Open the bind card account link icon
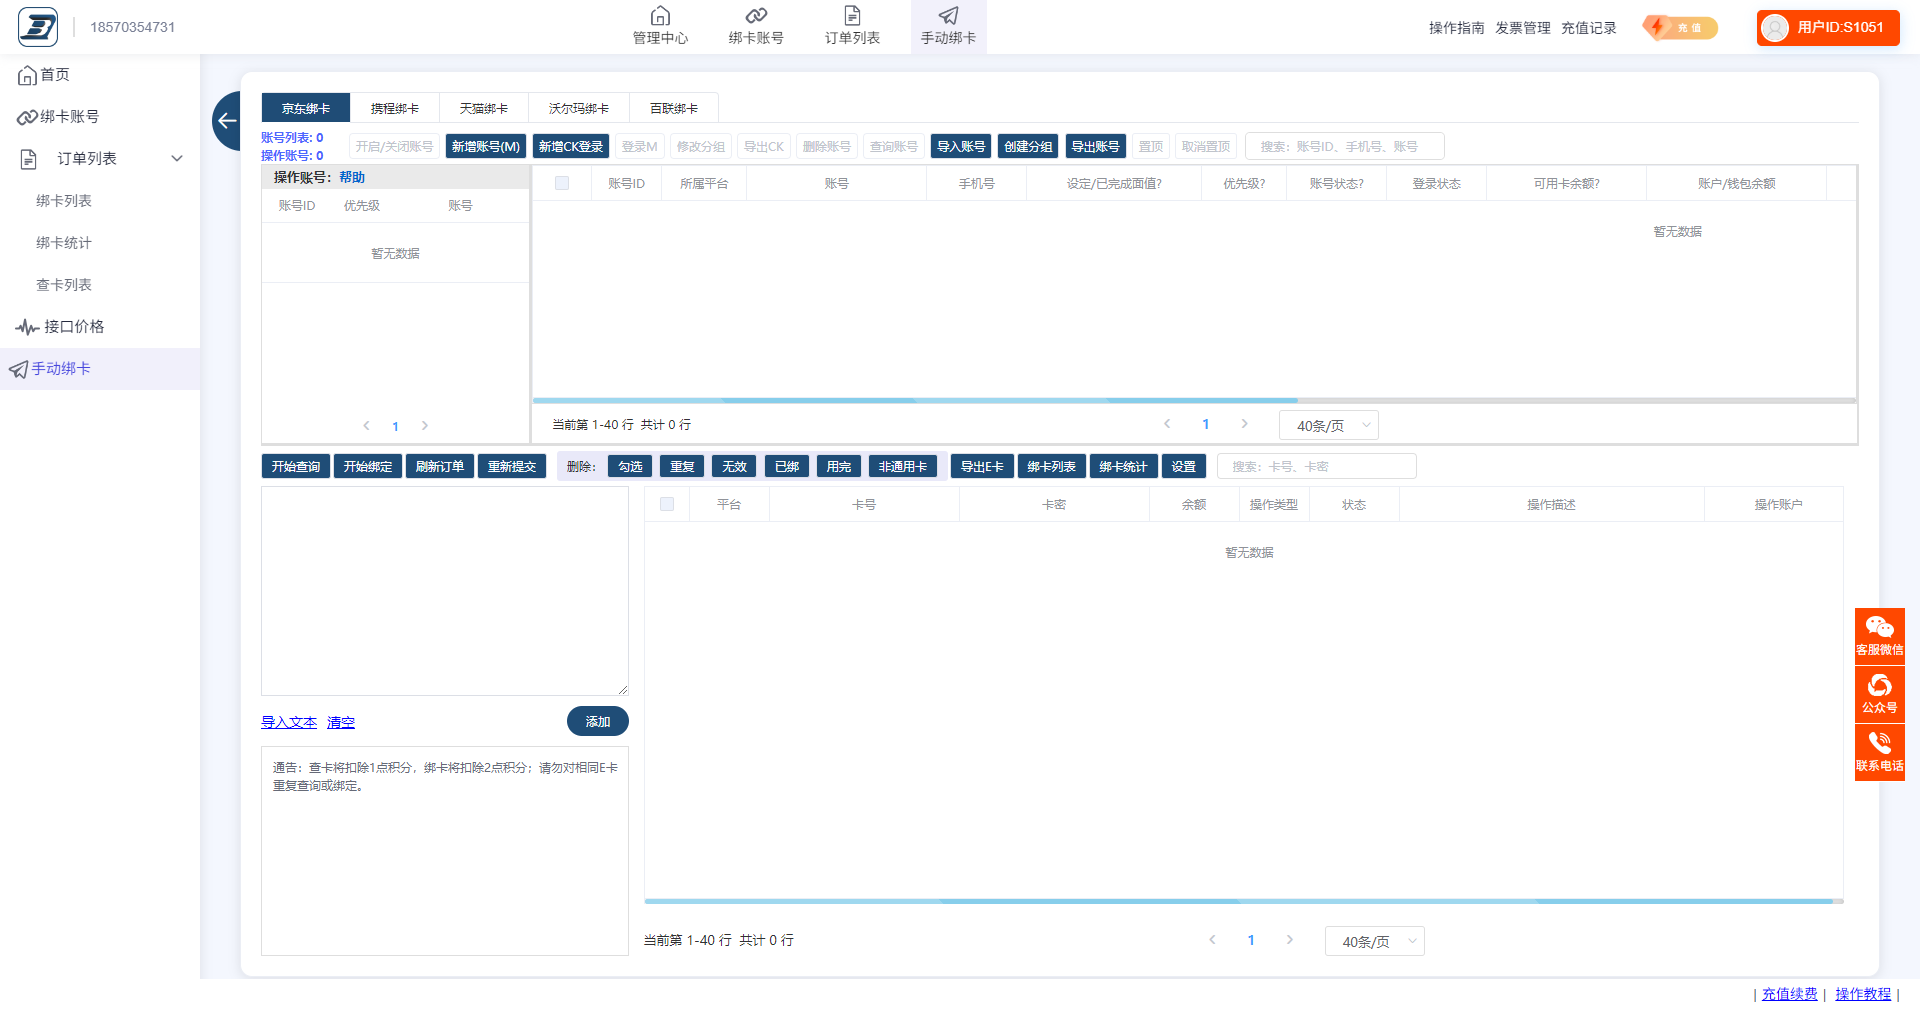1920x1009 pixels. (x=756, y=16)
